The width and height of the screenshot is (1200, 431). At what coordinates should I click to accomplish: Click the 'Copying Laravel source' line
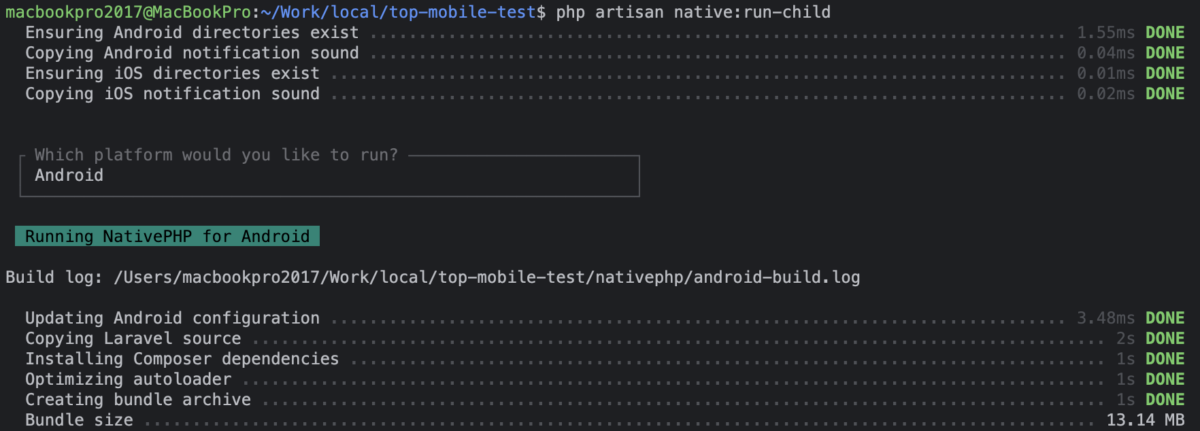click(133, 339)
